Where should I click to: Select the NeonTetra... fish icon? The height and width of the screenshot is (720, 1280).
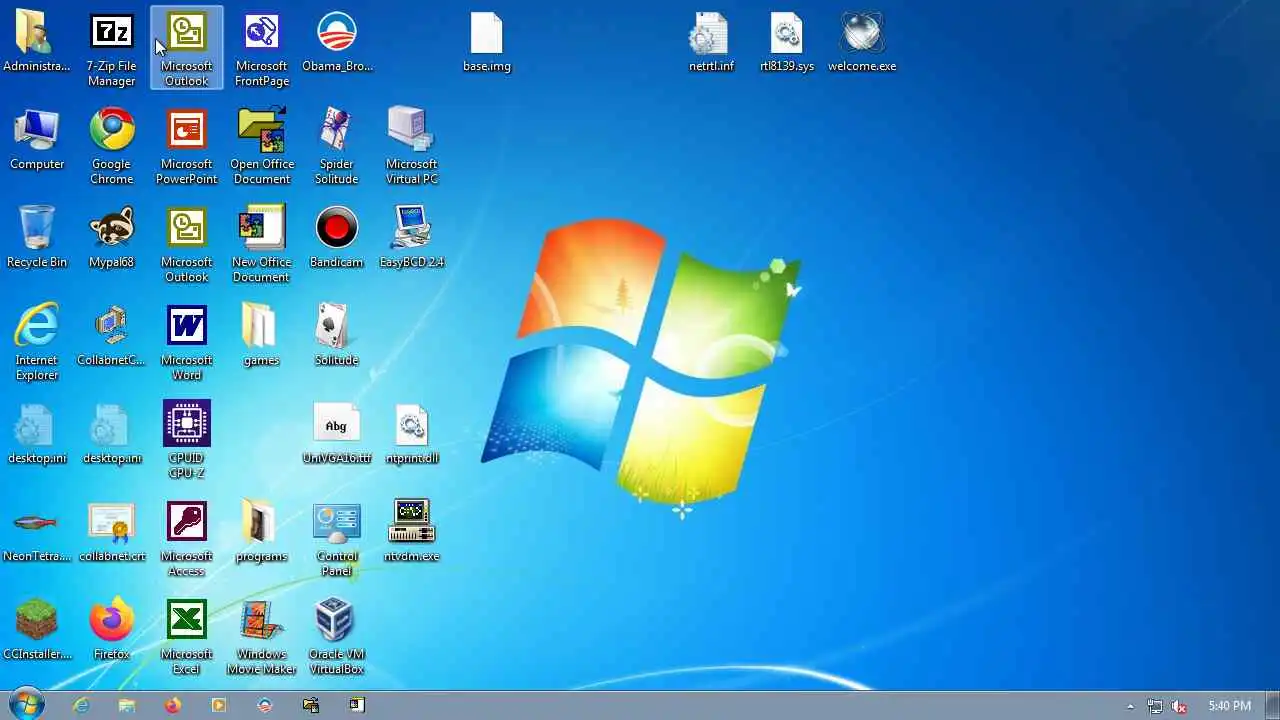[x=37, y=532]
